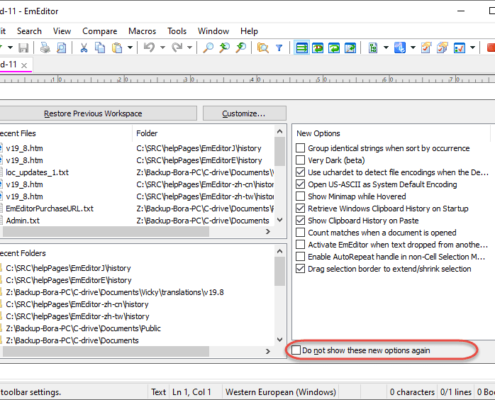This screenshot has width=495, height=400.
Task: Open Find in Files folder-magnifier icon
Action: 263,48
